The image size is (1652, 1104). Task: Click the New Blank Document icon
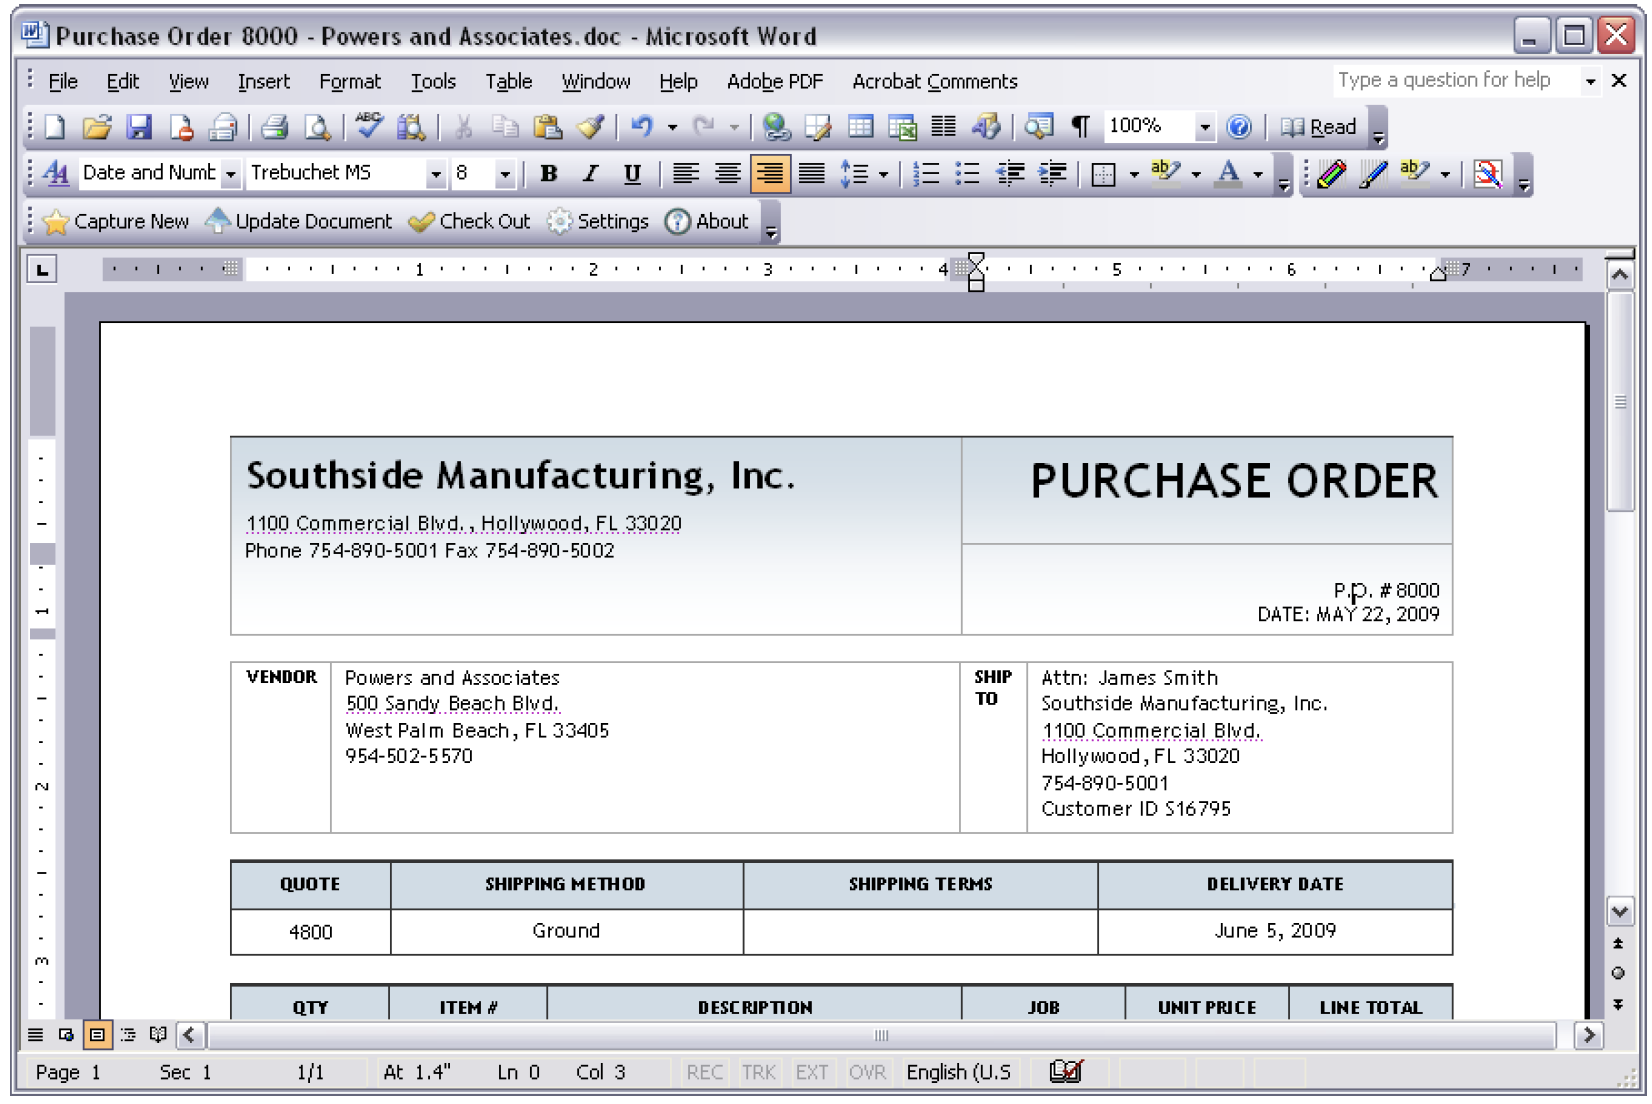point(55,127)
